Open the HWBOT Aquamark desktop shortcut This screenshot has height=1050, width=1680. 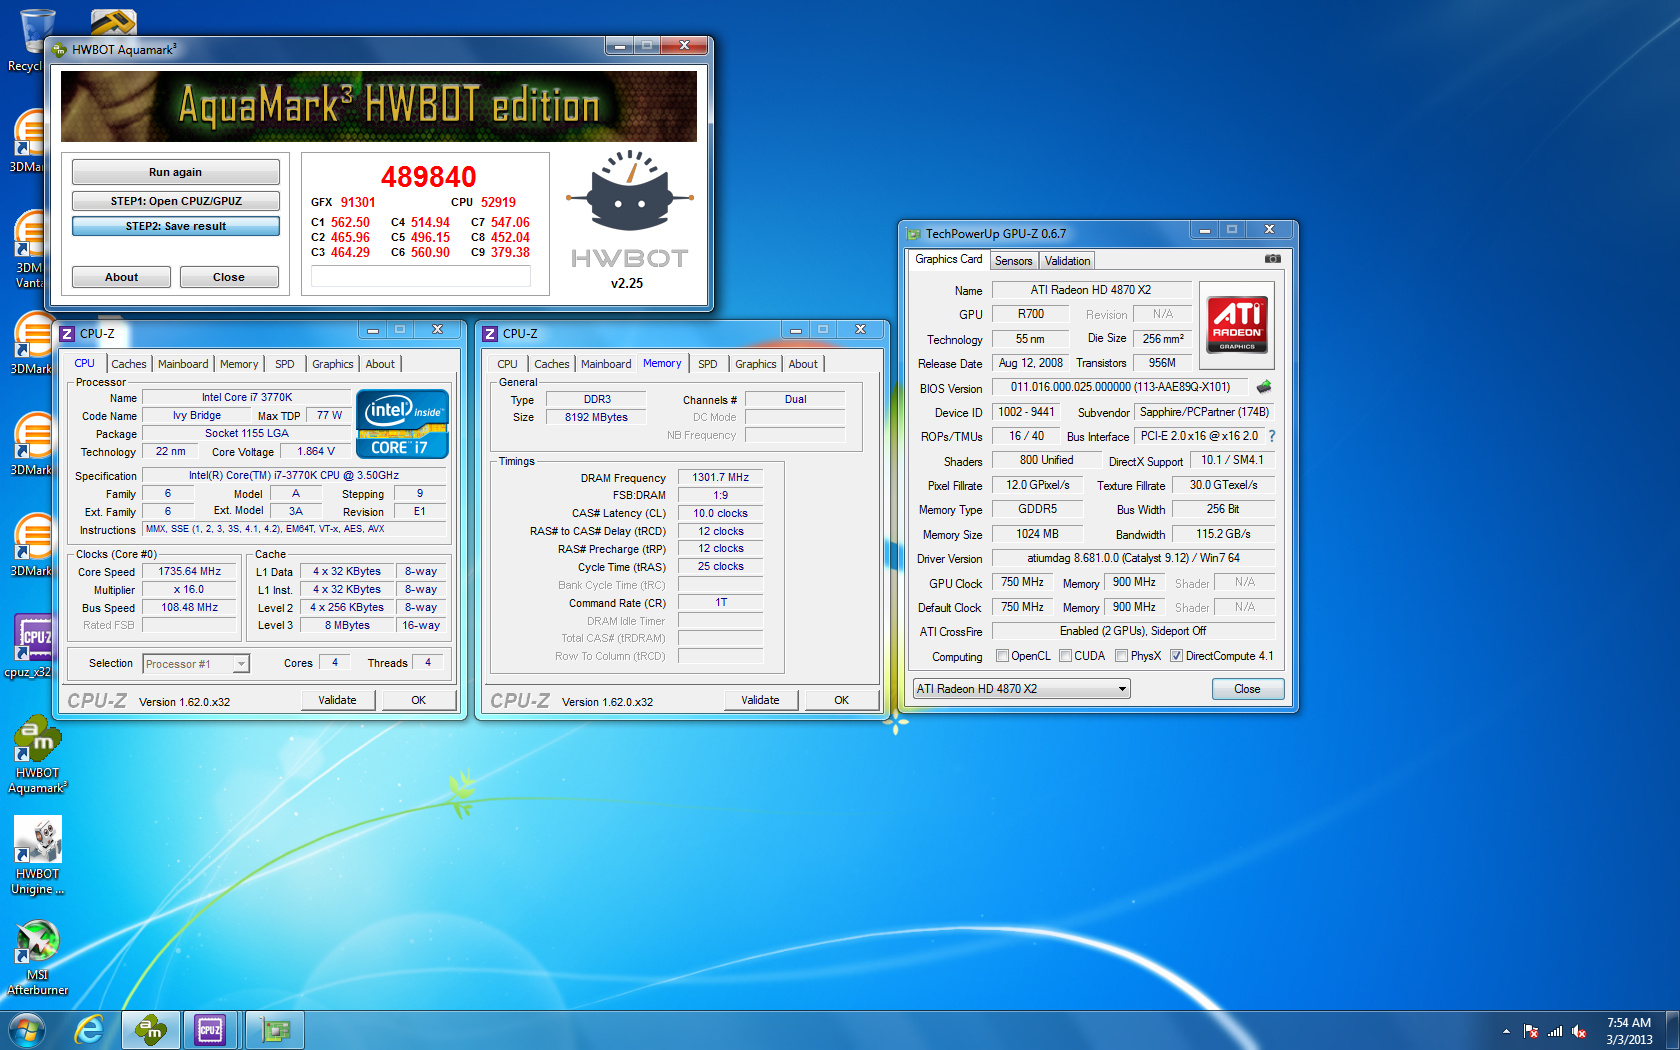pos(38,755)
